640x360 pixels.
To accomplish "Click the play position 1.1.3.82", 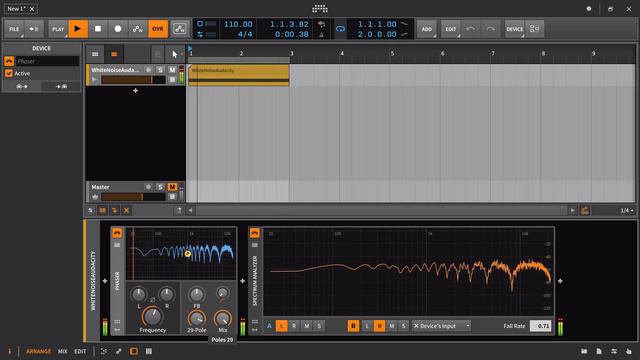I will (x=289, y=24).
